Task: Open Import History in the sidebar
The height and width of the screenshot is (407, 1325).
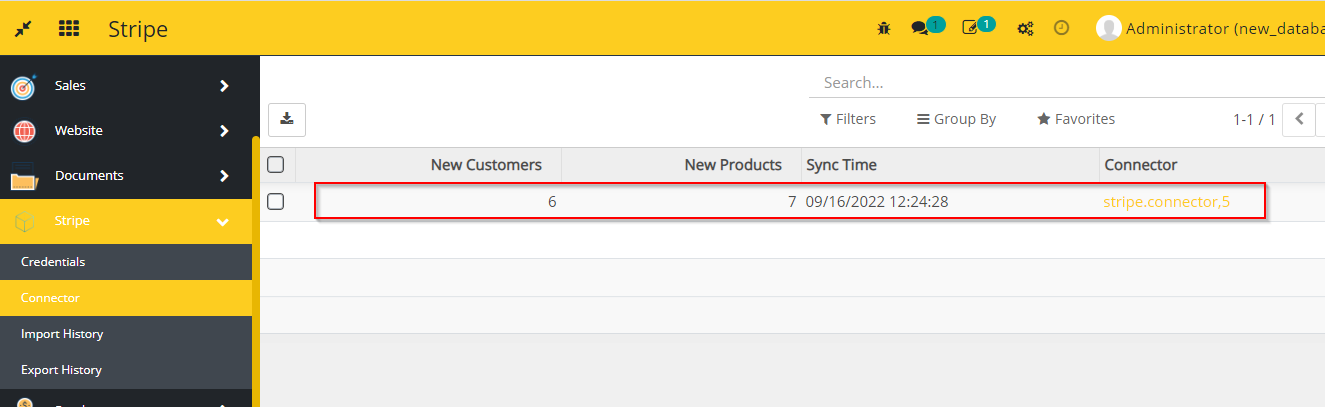Action: click(x=62, y=334)
